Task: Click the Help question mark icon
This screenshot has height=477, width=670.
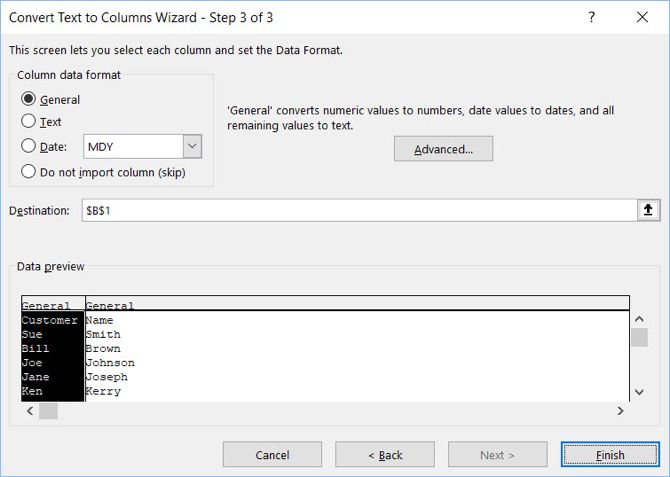Action: [x=594, y=17]
